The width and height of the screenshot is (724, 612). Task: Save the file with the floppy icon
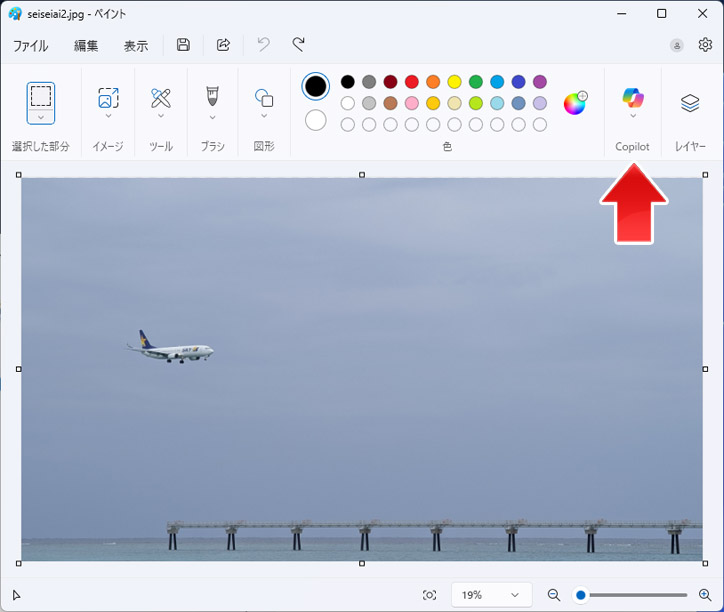pyautogui.click(x=183, y=45)
